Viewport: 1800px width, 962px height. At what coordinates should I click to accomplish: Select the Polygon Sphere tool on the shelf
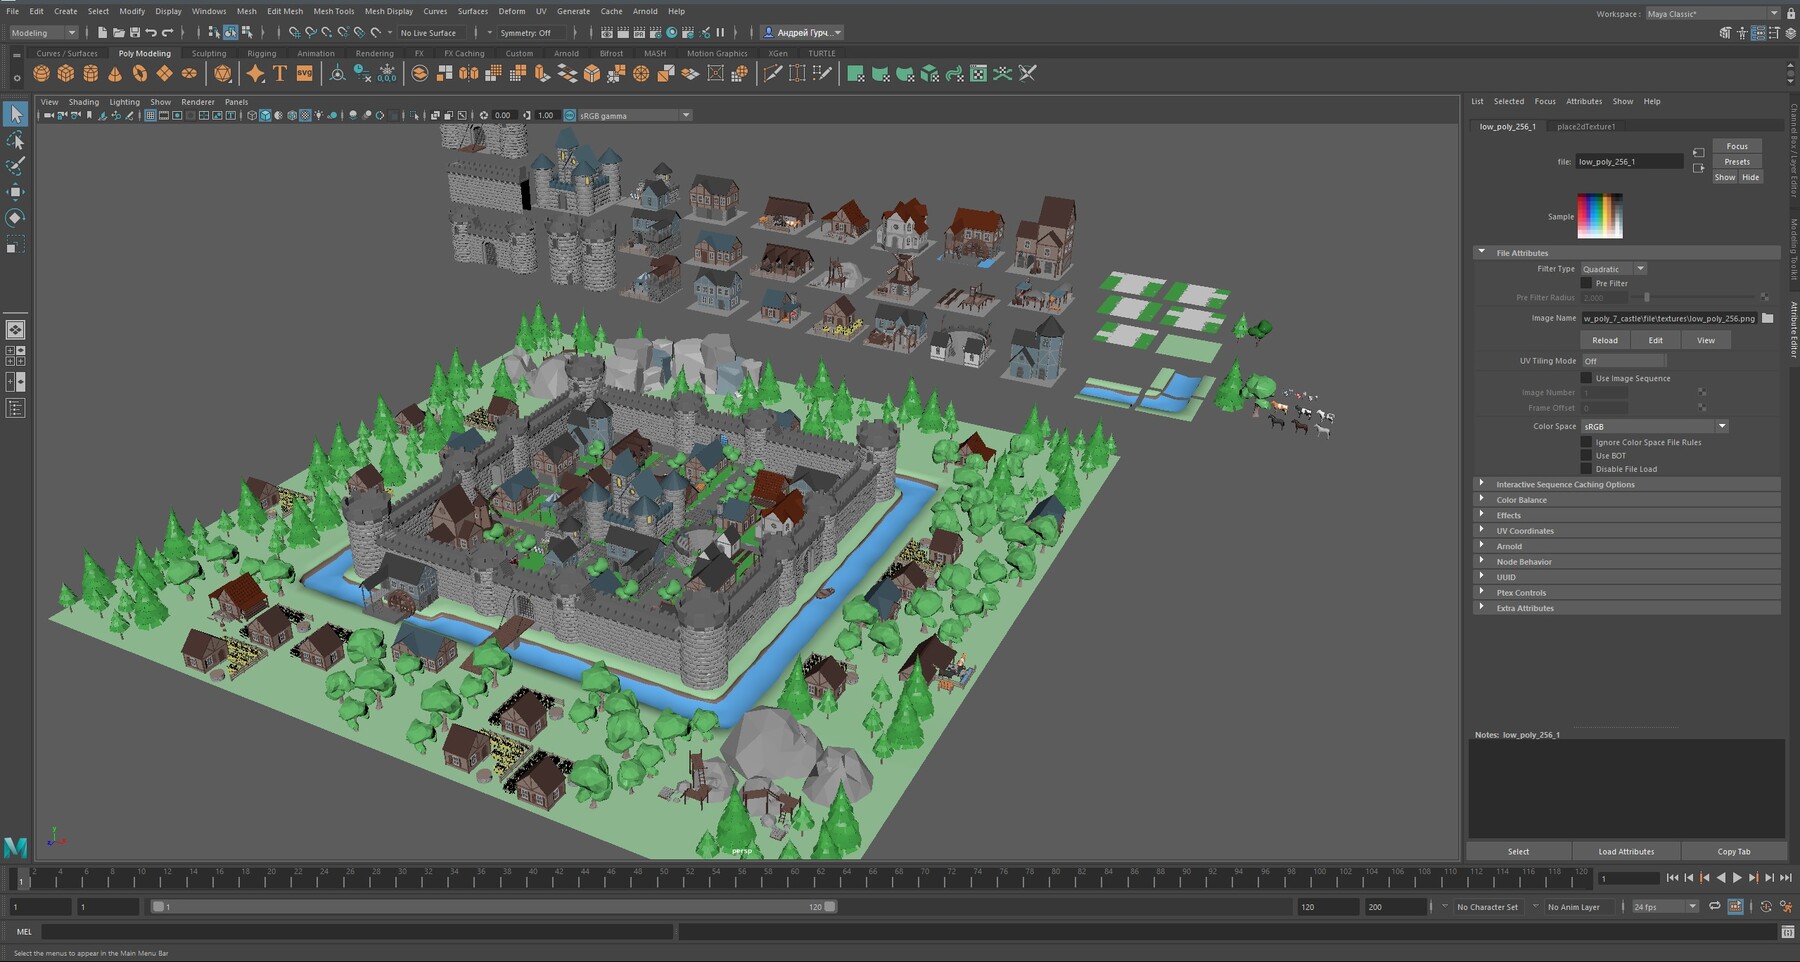pyautogui.click(x=41, y=72)
